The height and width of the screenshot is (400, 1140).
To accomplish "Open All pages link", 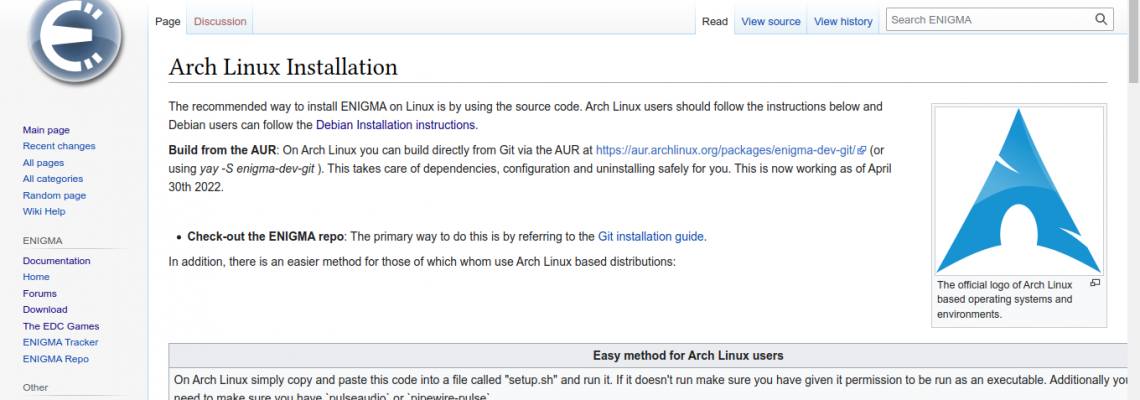I will [x=43, y=163].
